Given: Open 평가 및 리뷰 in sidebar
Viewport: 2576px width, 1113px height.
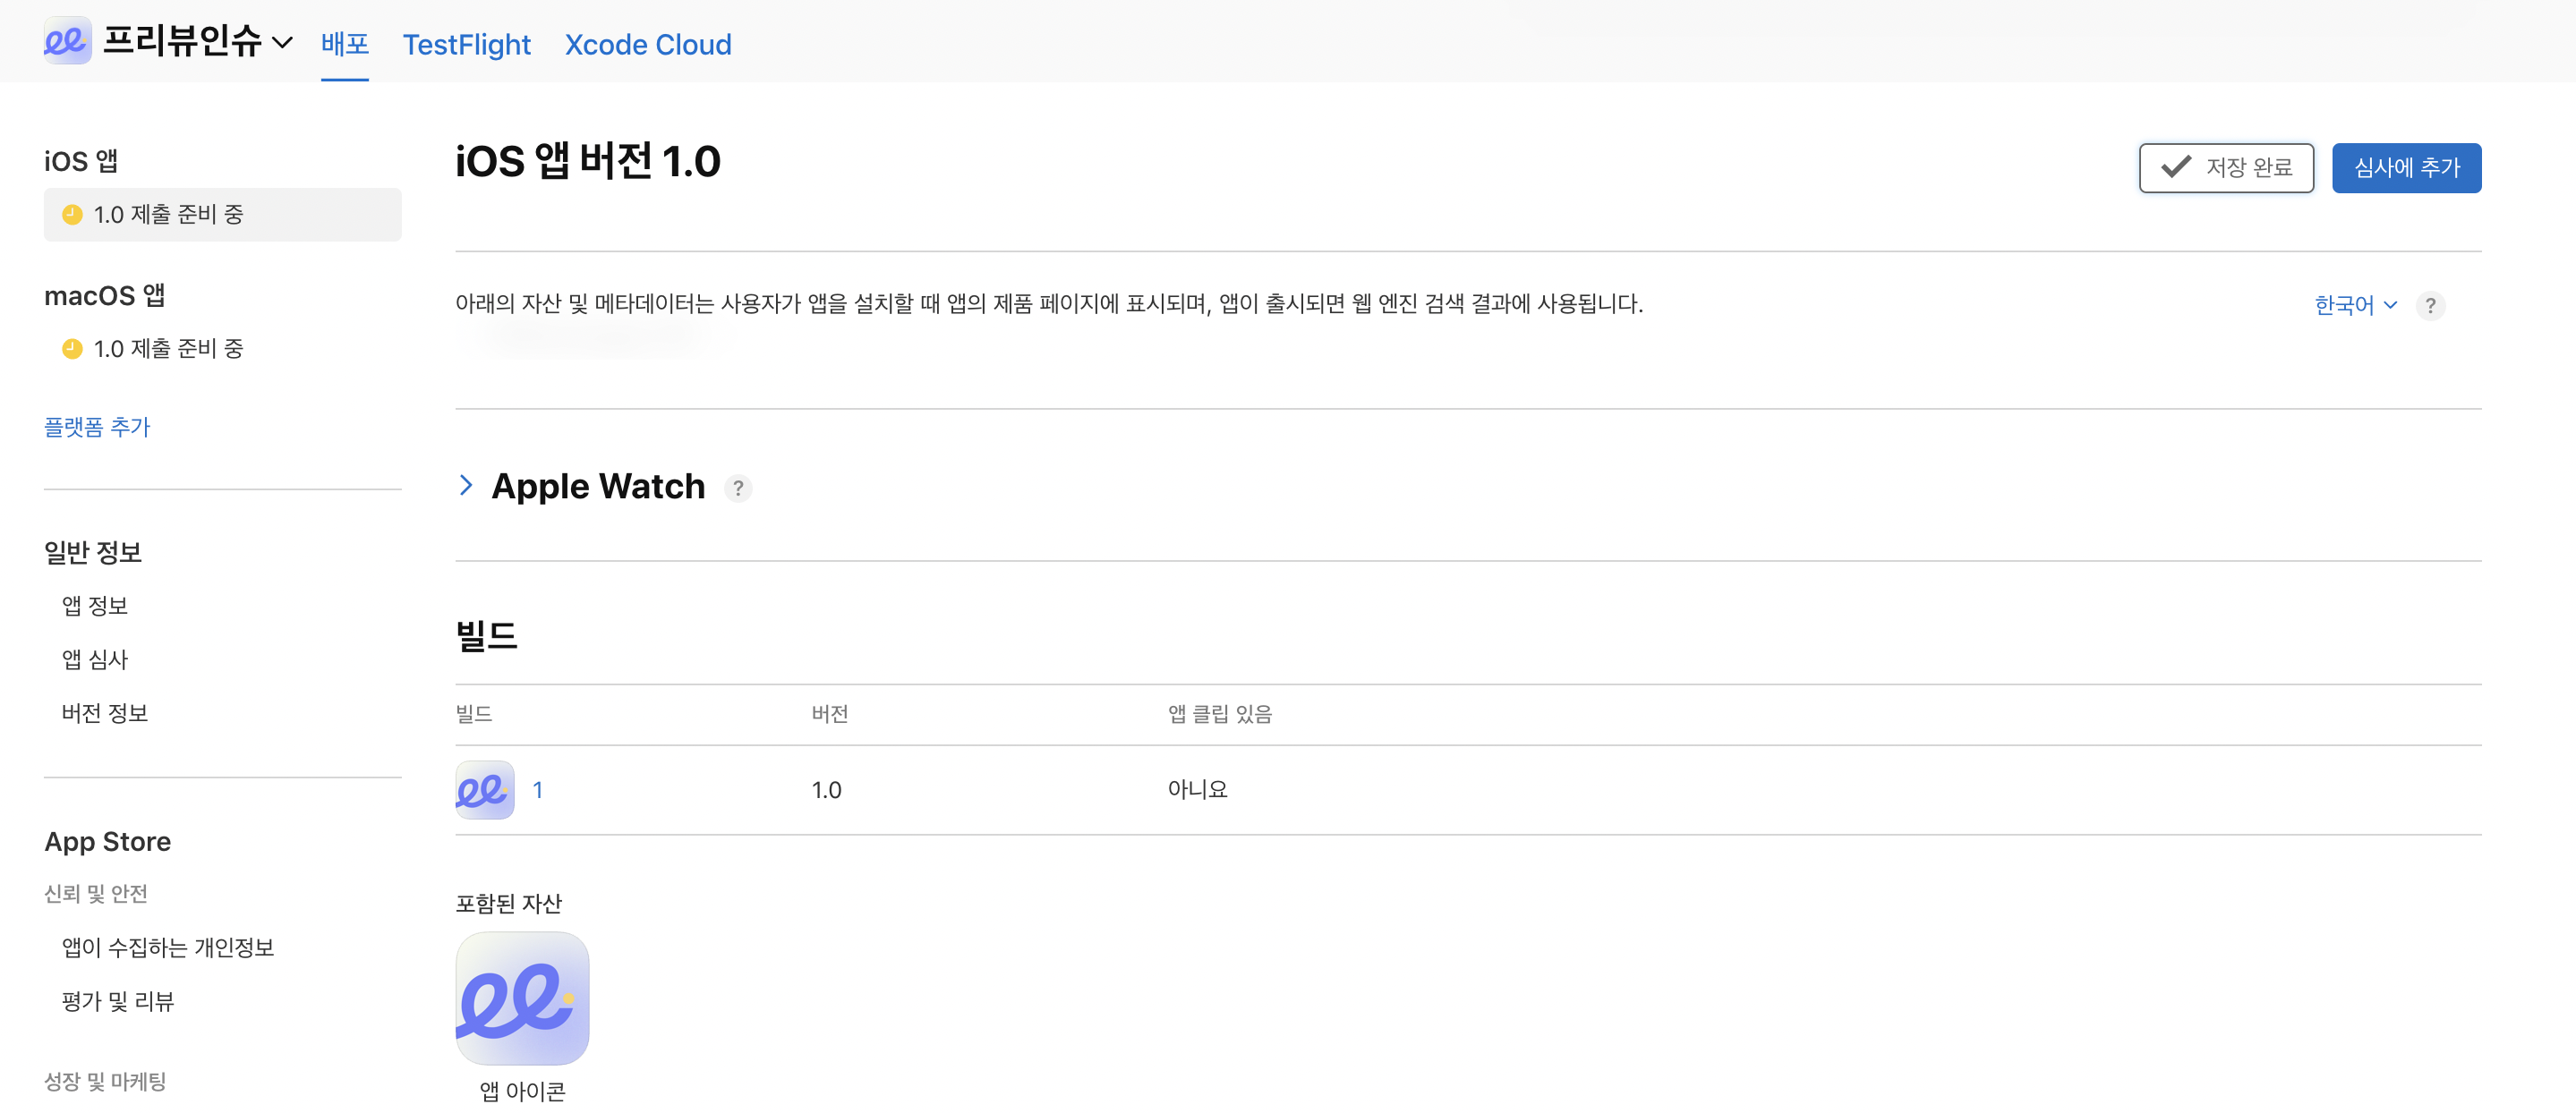Looking at the screenshot, I should click(x=118, y=1001).
